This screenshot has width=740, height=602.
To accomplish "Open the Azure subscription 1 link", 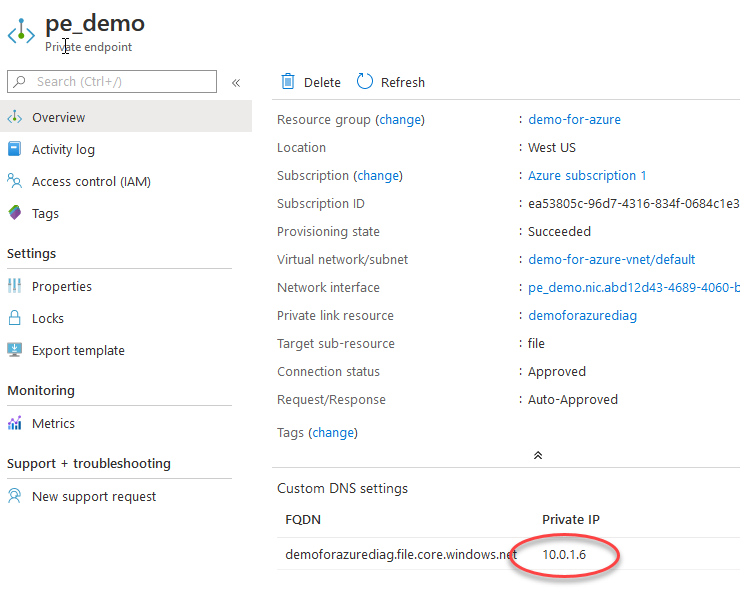I will coord(587,176).
